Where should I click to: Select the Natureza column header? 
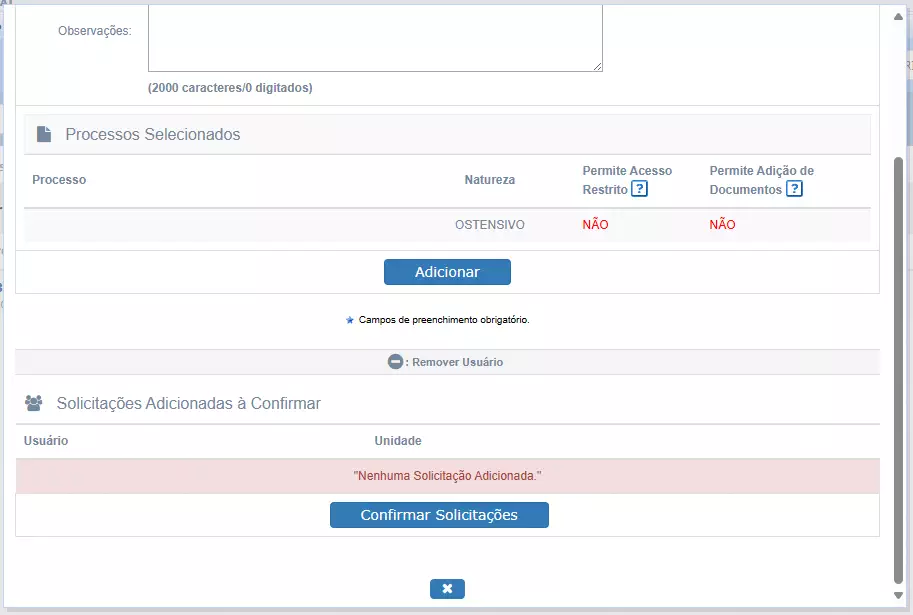pos(490,180)
